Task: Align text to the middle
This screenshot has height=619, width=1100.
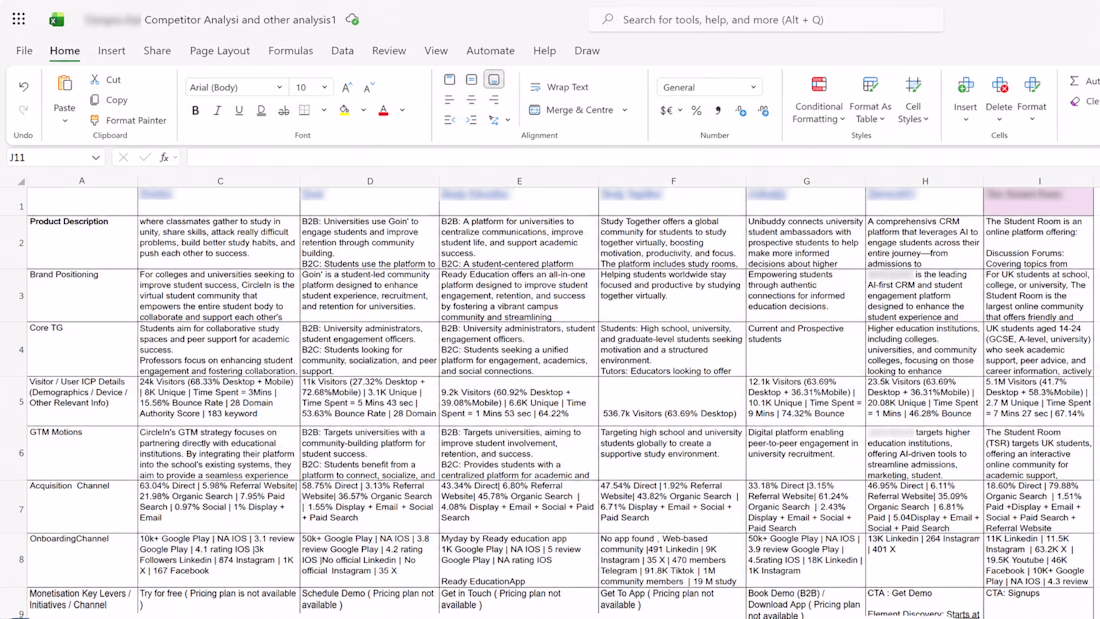Action: point(471,79)
